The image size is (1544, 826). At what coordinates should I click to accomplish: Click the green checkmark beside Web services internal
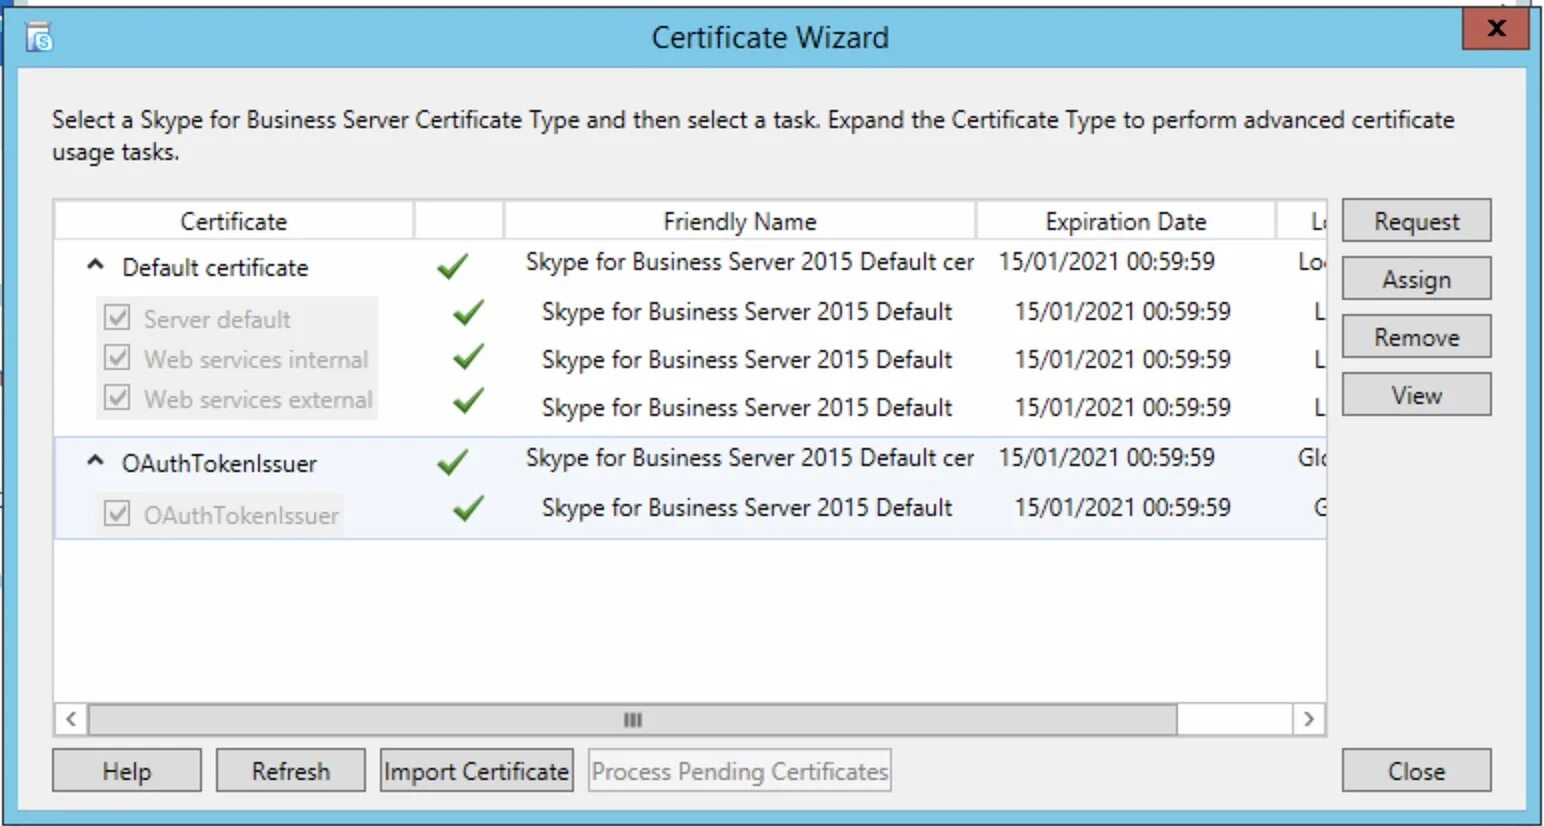coord(468,357)
